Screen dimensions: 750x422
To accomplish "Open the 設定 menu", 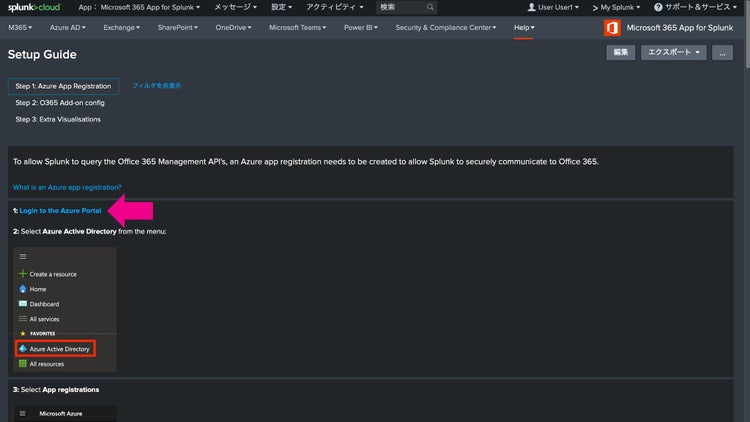I will 281,7.
